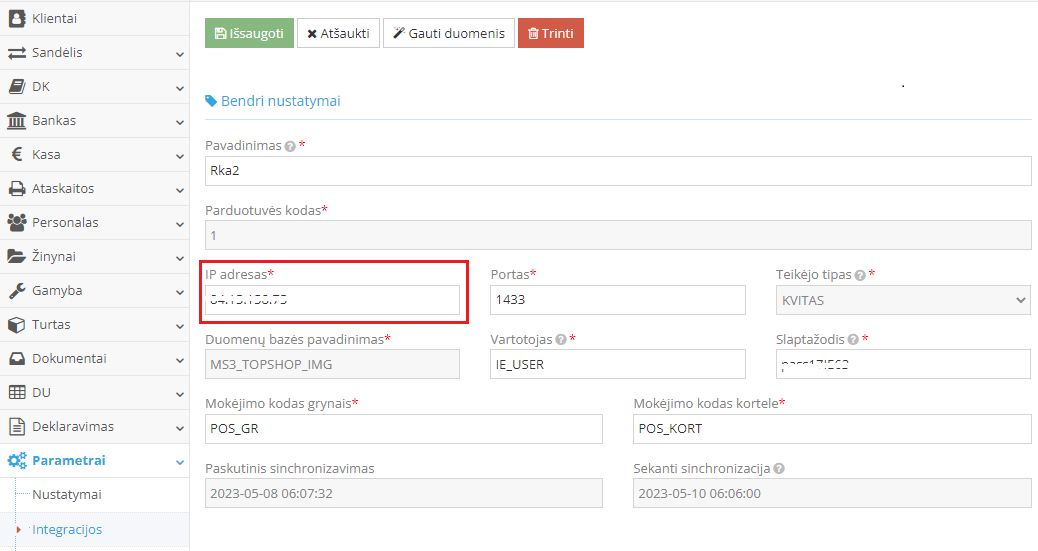The image size is (1038, 551).
Task: Click the Turtas box icon
Action: (17, 325)
